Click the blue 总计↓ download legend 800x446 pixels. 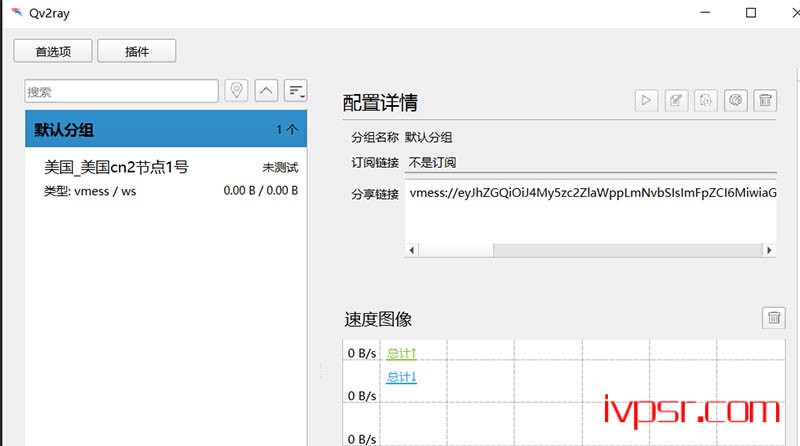pyautogui.click(x=402, y=377)
